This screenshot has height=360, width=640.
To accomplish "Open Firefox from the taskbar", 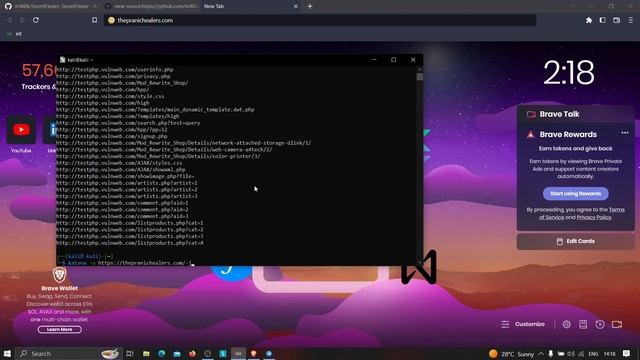I will [x=192, y=353].
